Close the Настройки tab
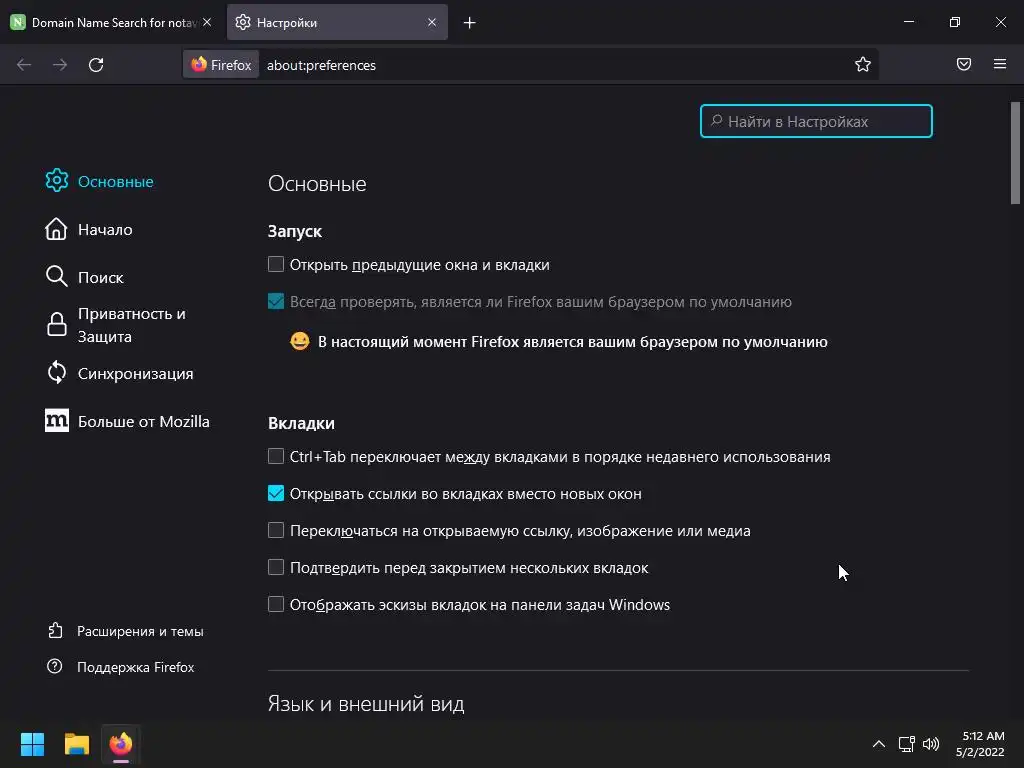The height and width of the screenshot is (768, 1024). (432, 22)
